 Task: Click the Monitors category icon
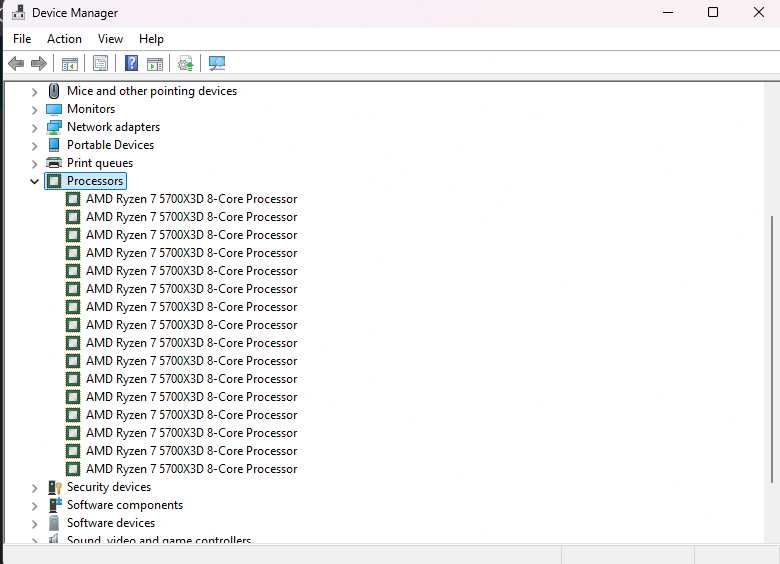pos(54,109)
